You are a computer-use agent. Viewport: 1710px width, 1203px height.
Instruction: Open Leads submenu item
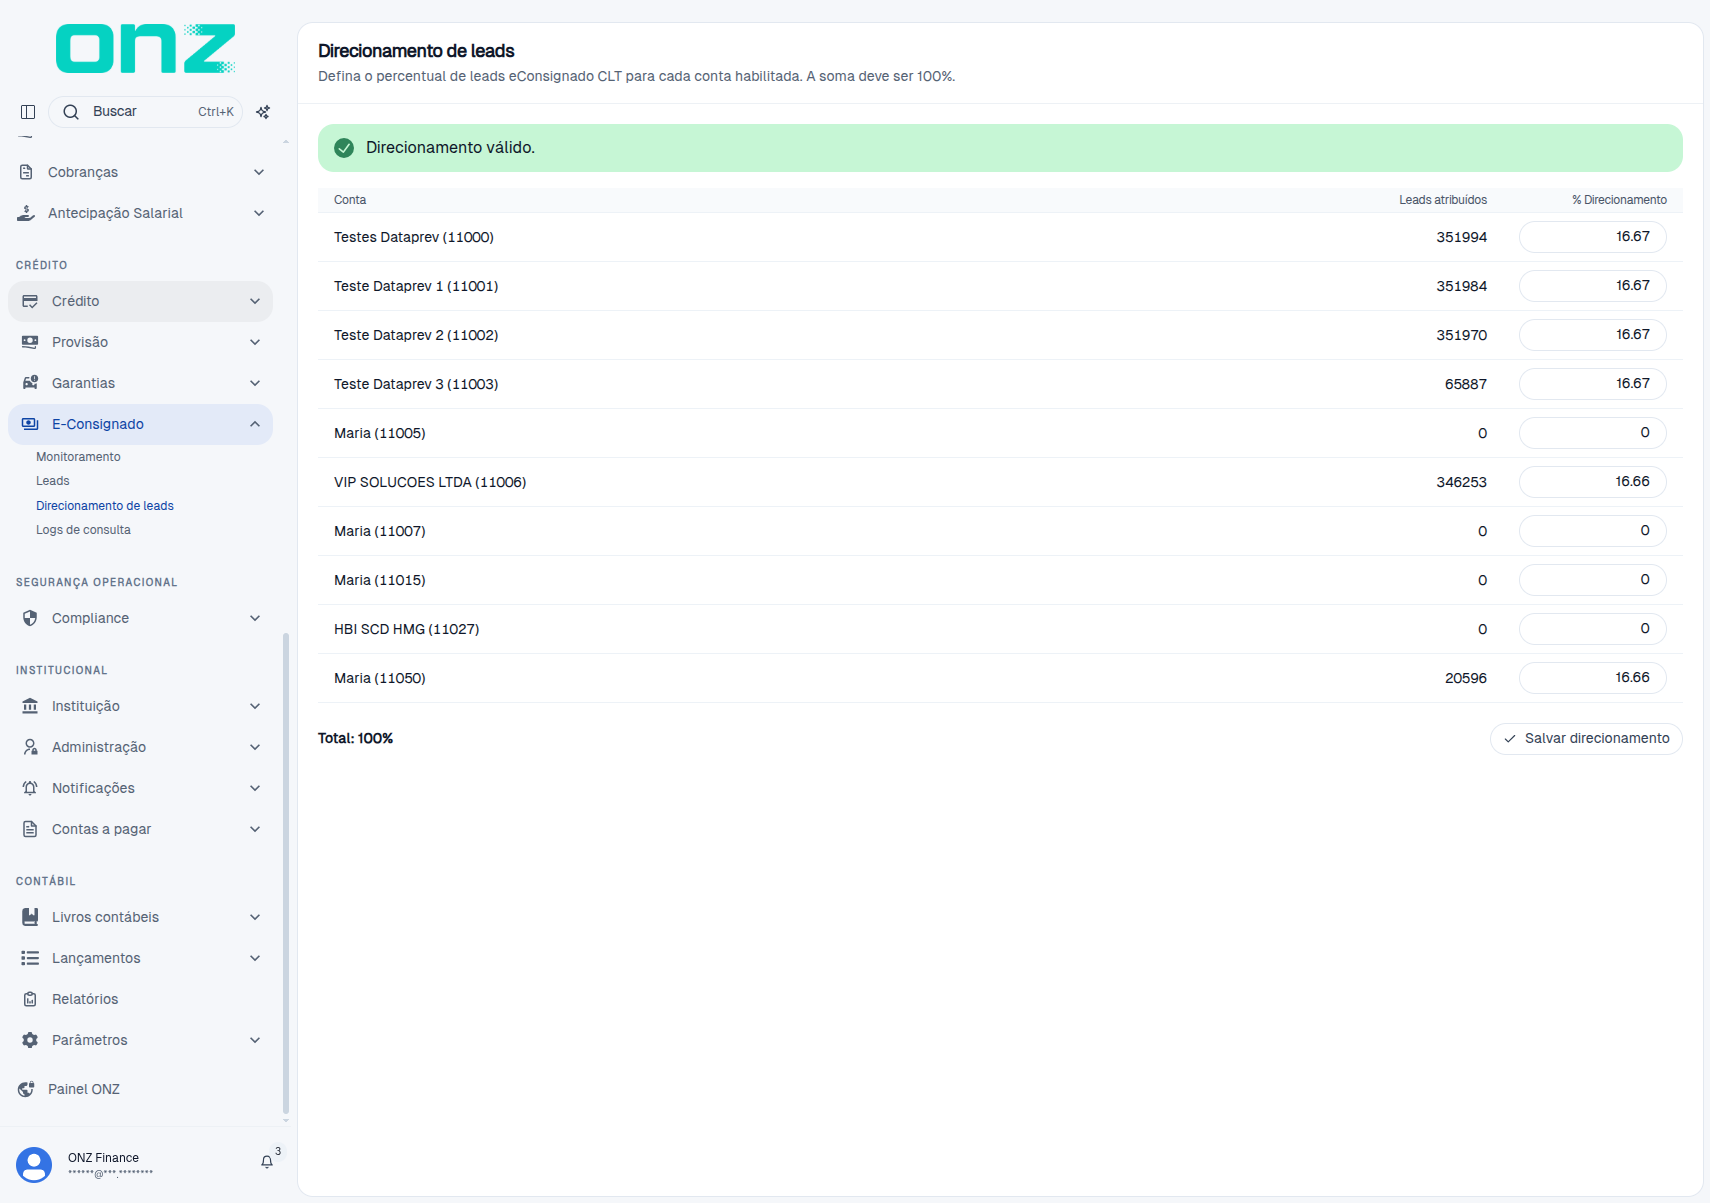tap(53, 481)
